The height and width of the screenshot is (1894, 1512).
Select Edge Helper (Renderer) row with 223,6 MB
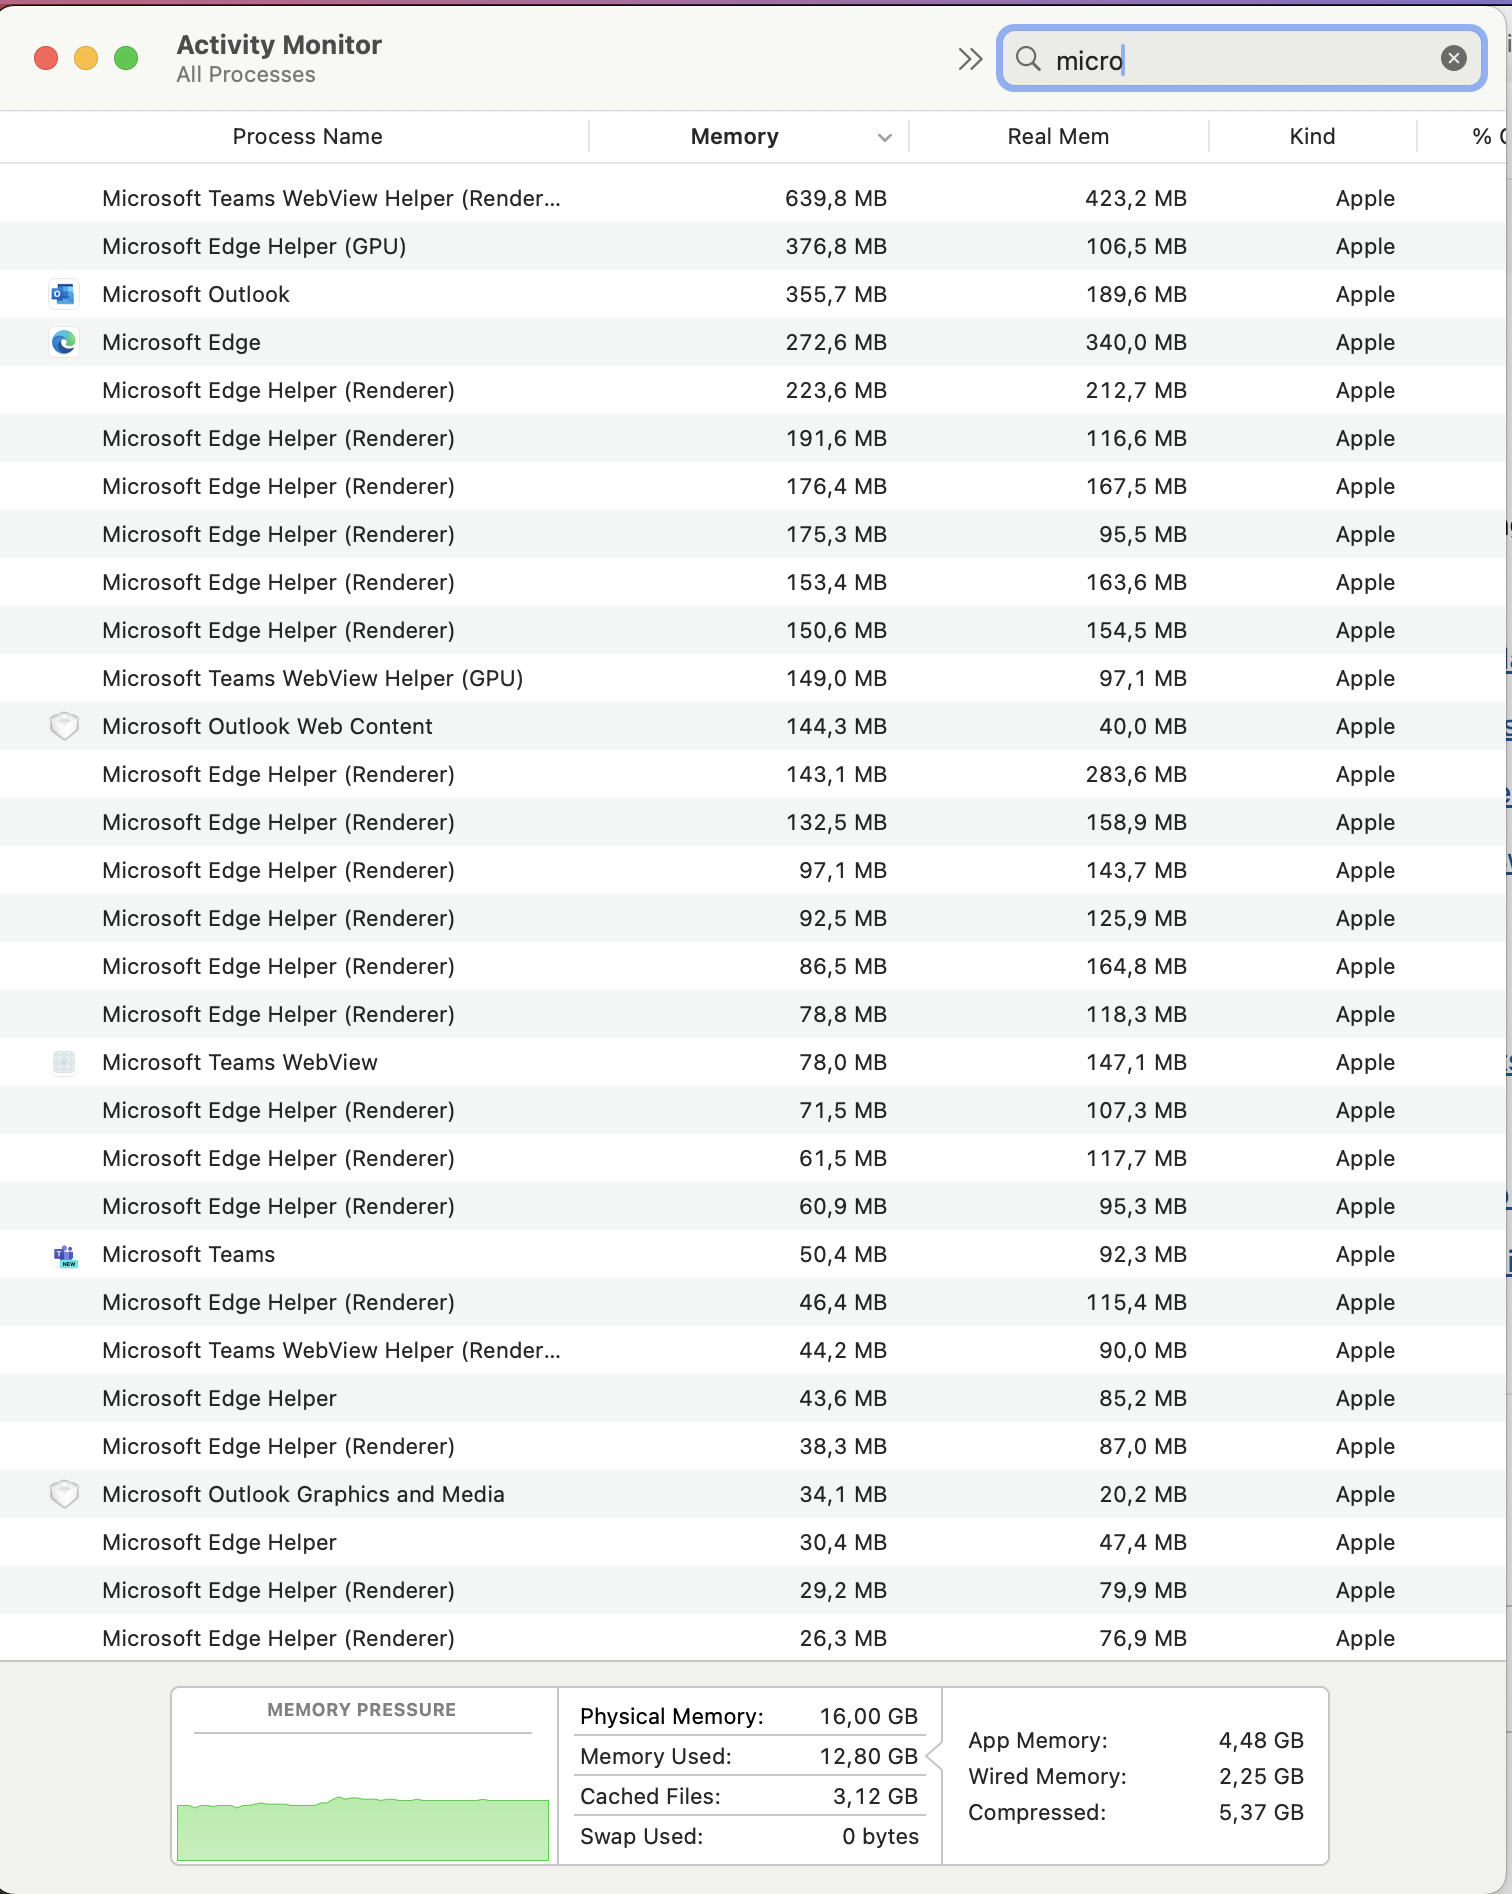pos(753,390)
